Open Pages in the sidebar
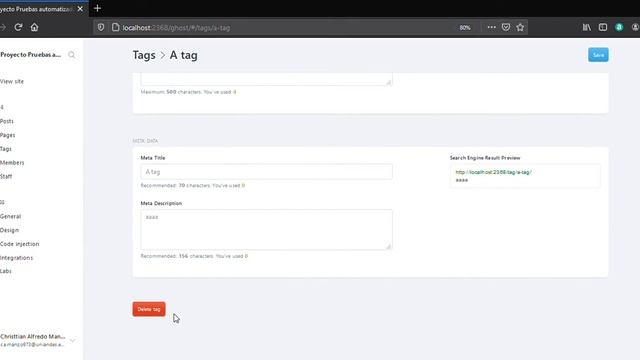This screenshot has width=640, height=360. pos(8,135)
